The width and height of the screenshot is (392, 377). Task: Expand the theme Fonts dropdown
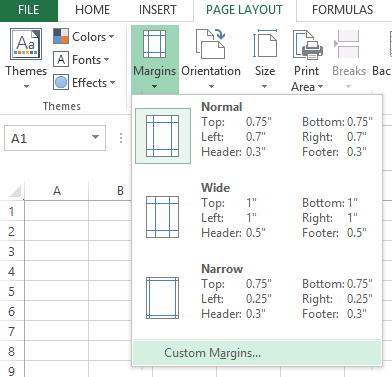point(81,60)
